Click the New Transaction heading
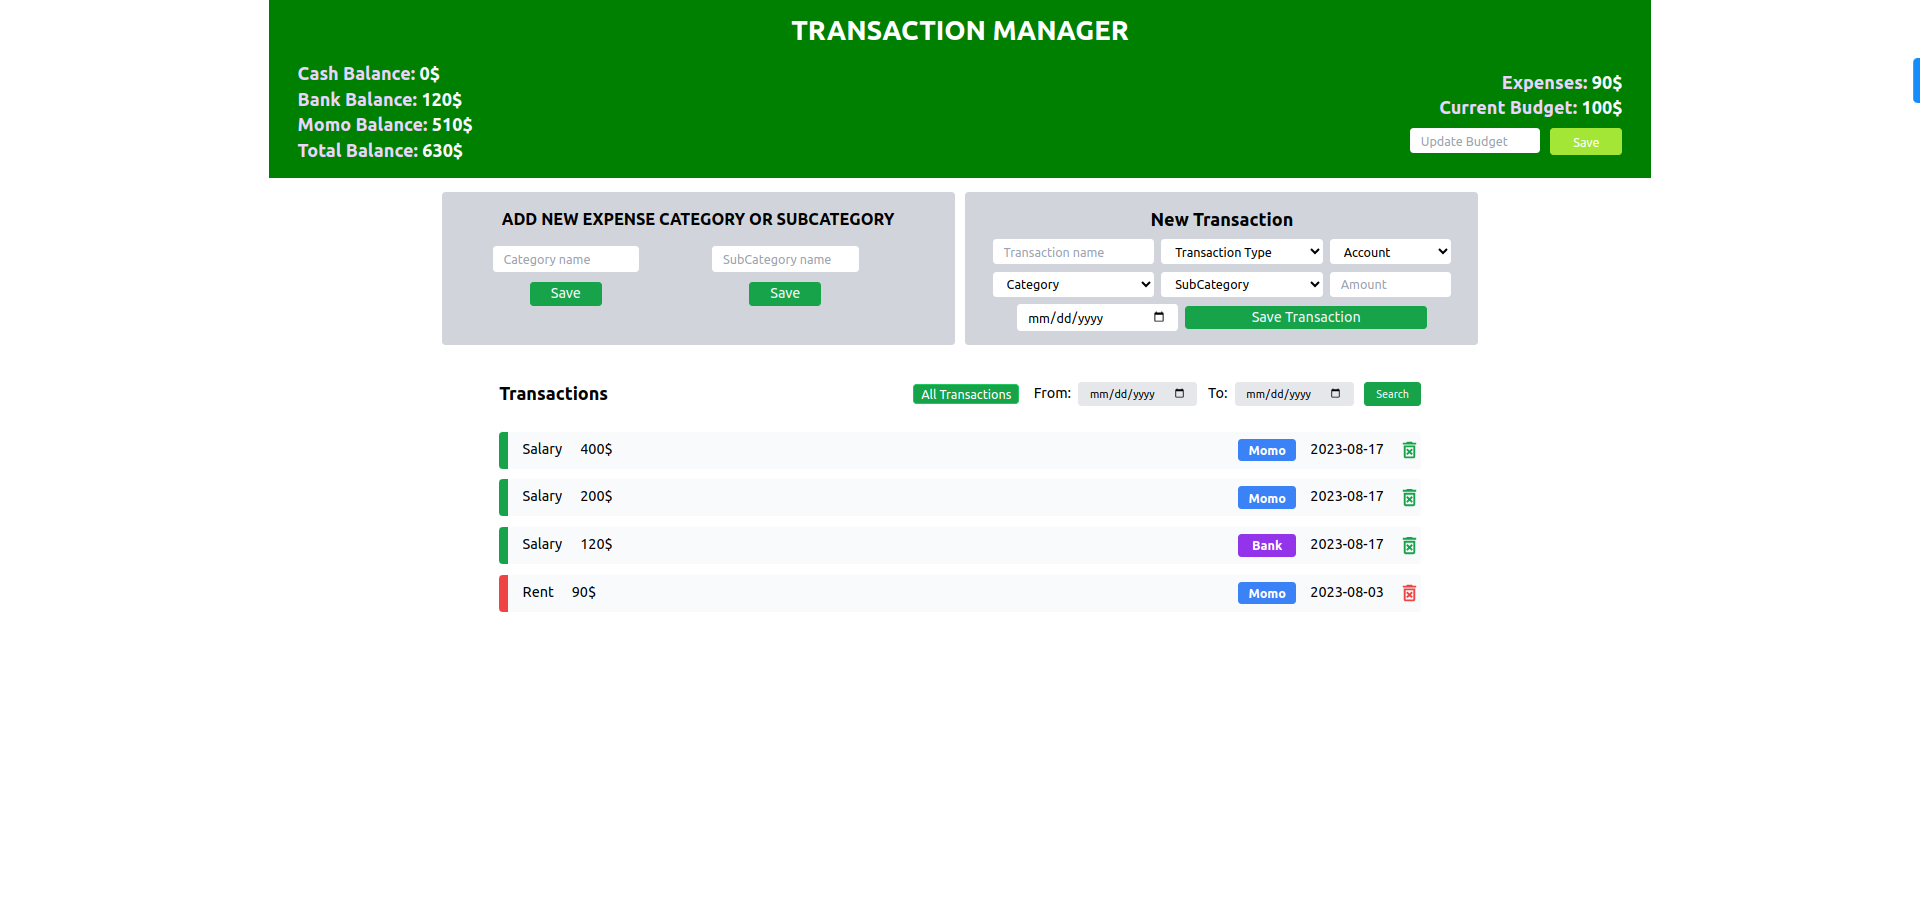 tap(1222, 220)
